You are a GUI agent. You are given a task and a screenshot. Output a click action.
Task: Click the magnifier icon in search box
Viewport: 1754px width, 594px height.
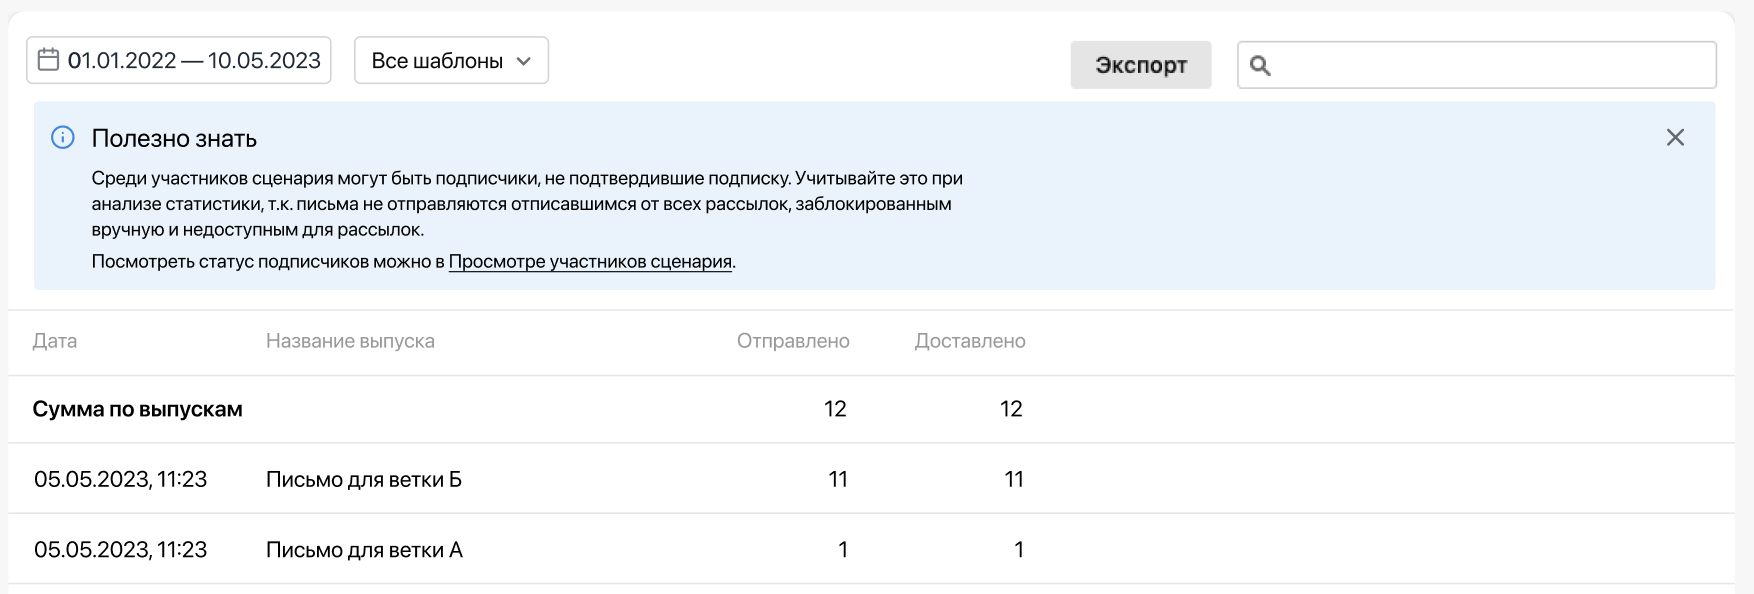click(x=1260, y=66)
